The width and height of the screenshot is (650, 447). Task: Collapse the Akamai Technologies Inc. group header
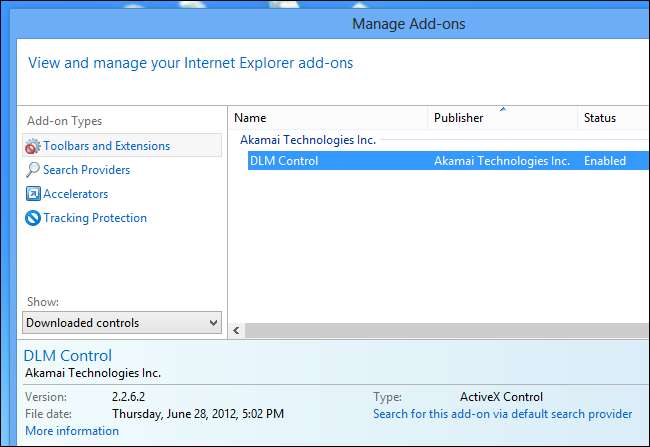[307, 140]
